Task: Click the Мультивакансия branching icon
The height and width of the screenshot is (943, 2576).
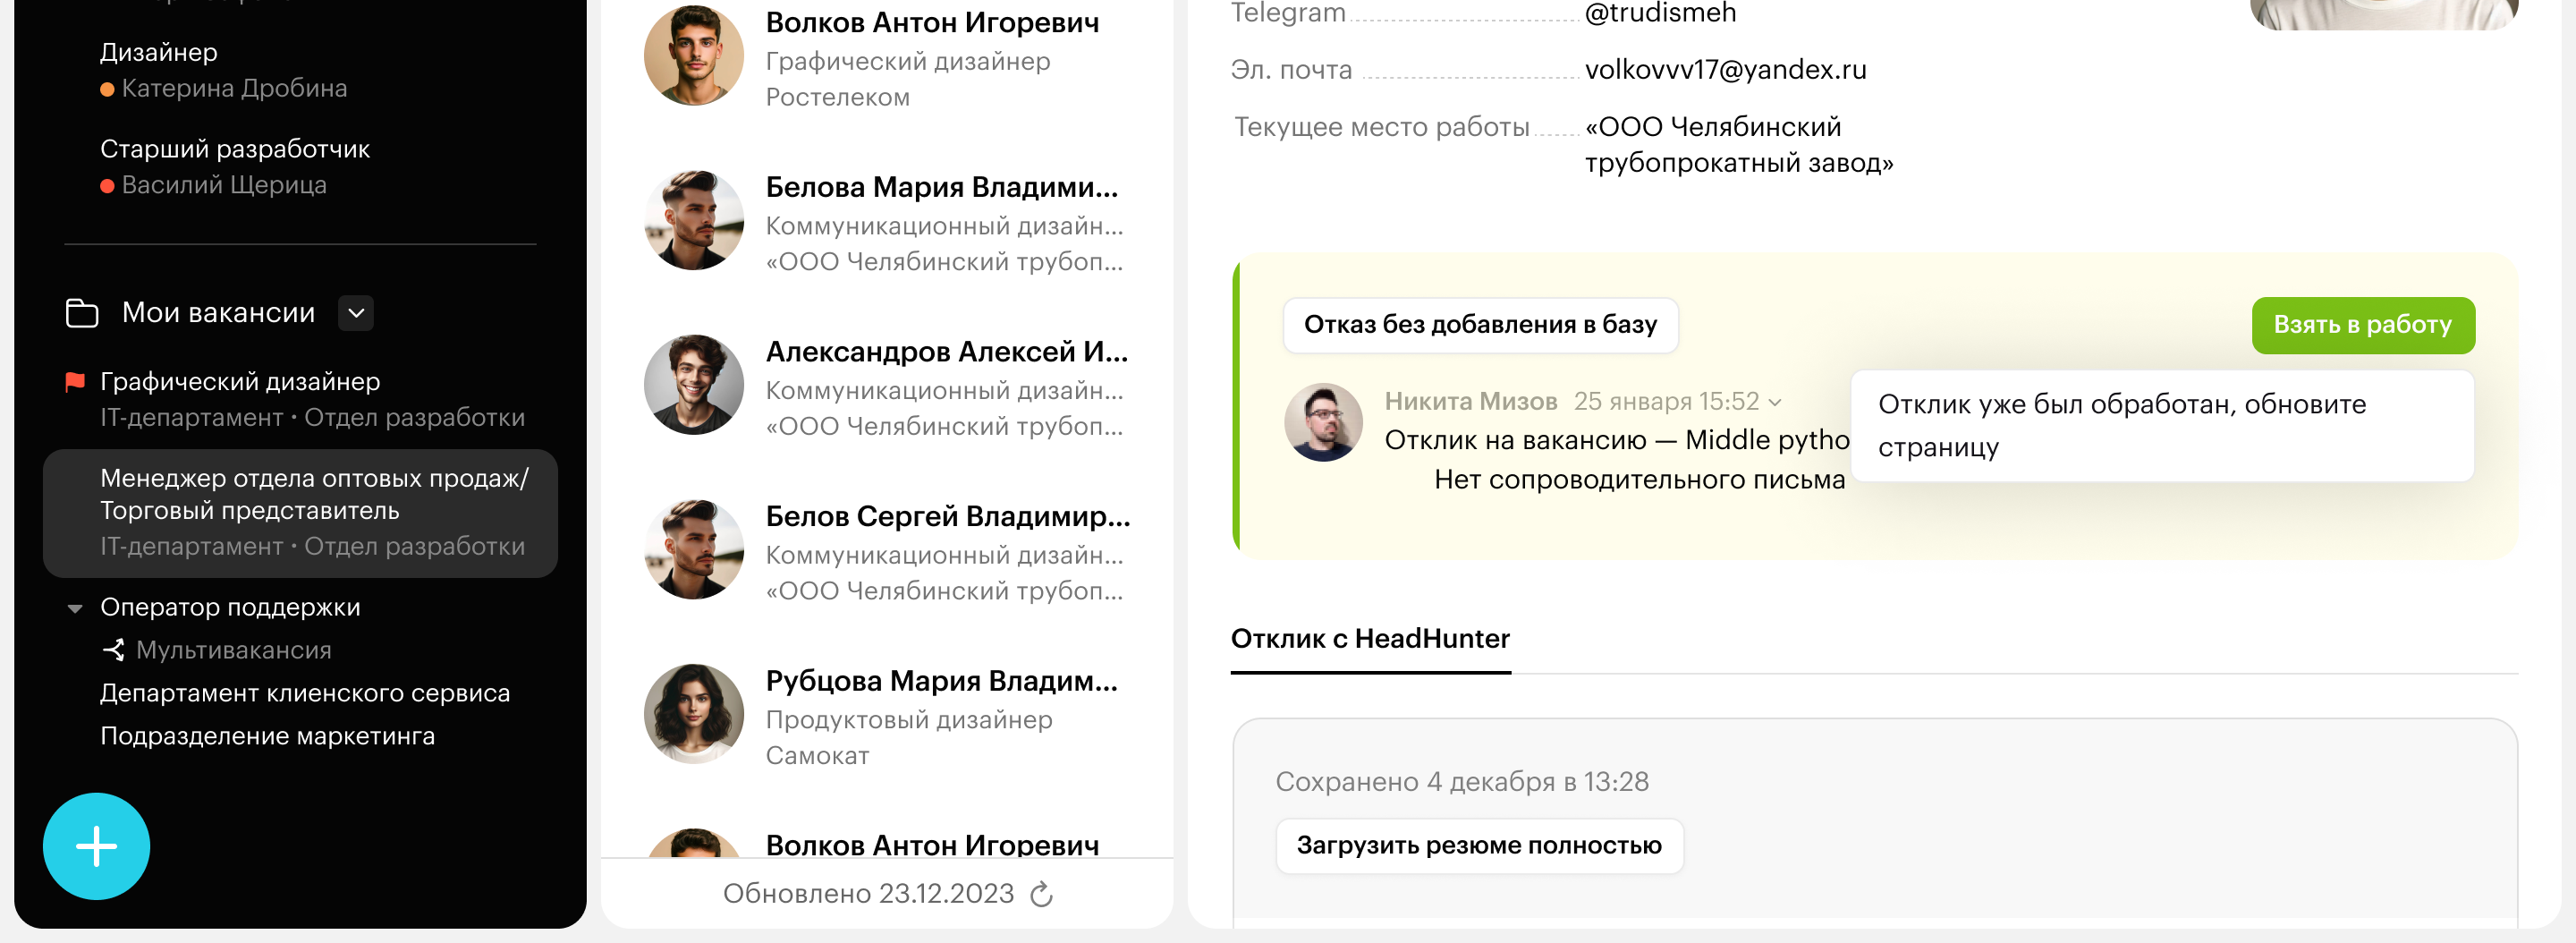Action: coord(114,650)
